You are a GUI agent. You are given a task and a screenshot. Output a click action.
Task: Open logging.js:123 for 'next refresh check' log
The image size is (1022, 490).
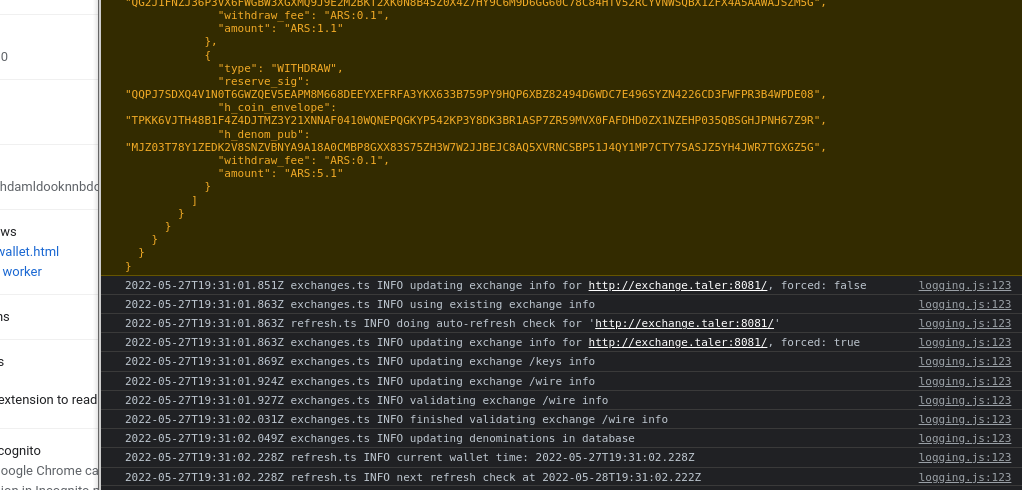click(x=964, y=477)
